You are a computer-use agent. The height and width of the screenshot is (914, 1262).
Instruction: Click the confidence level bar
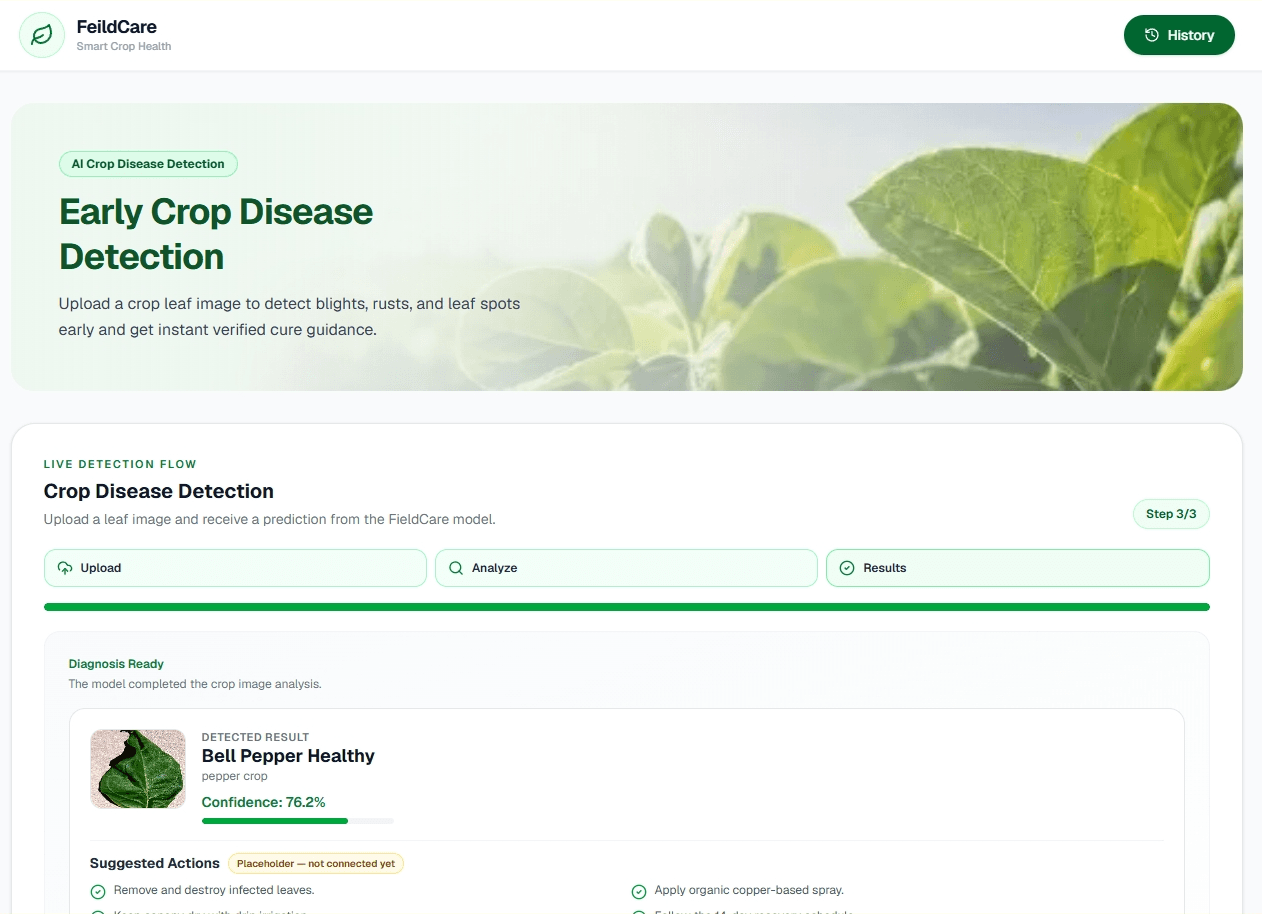point(298,821)
